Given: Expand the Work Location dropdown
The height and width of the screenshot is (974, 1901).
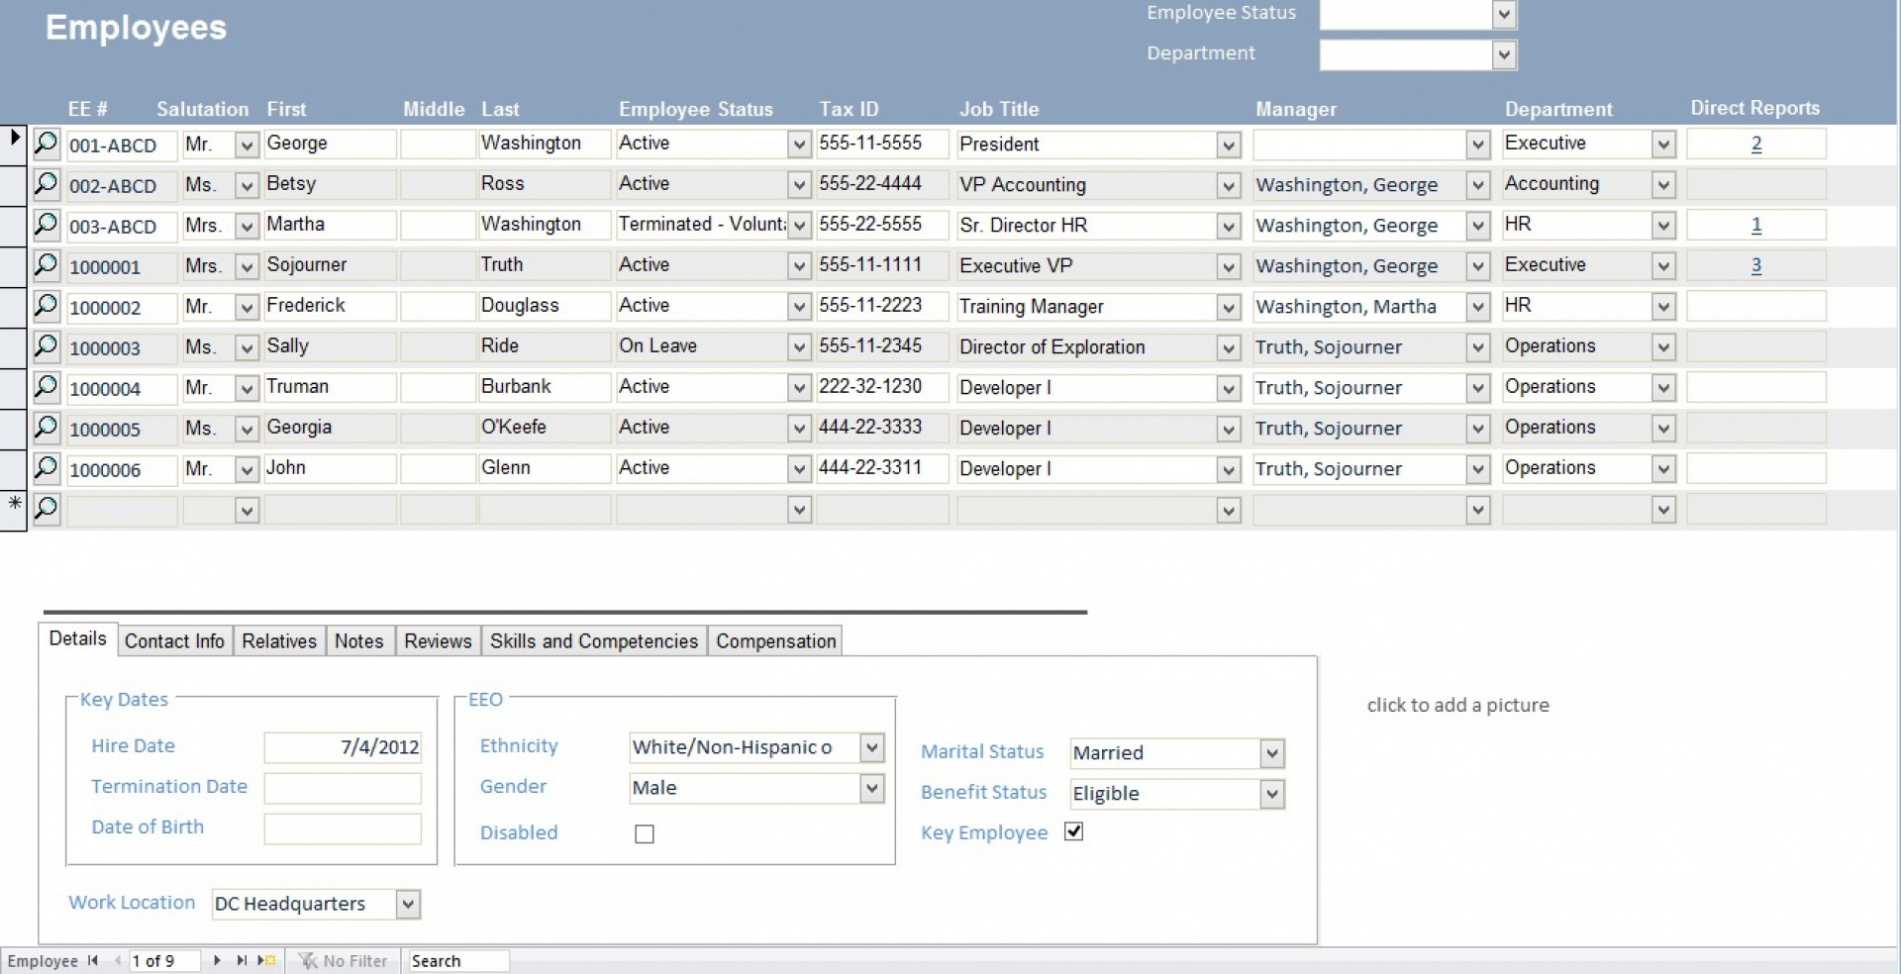Looking at the screenshot, I should pos(406,903).
